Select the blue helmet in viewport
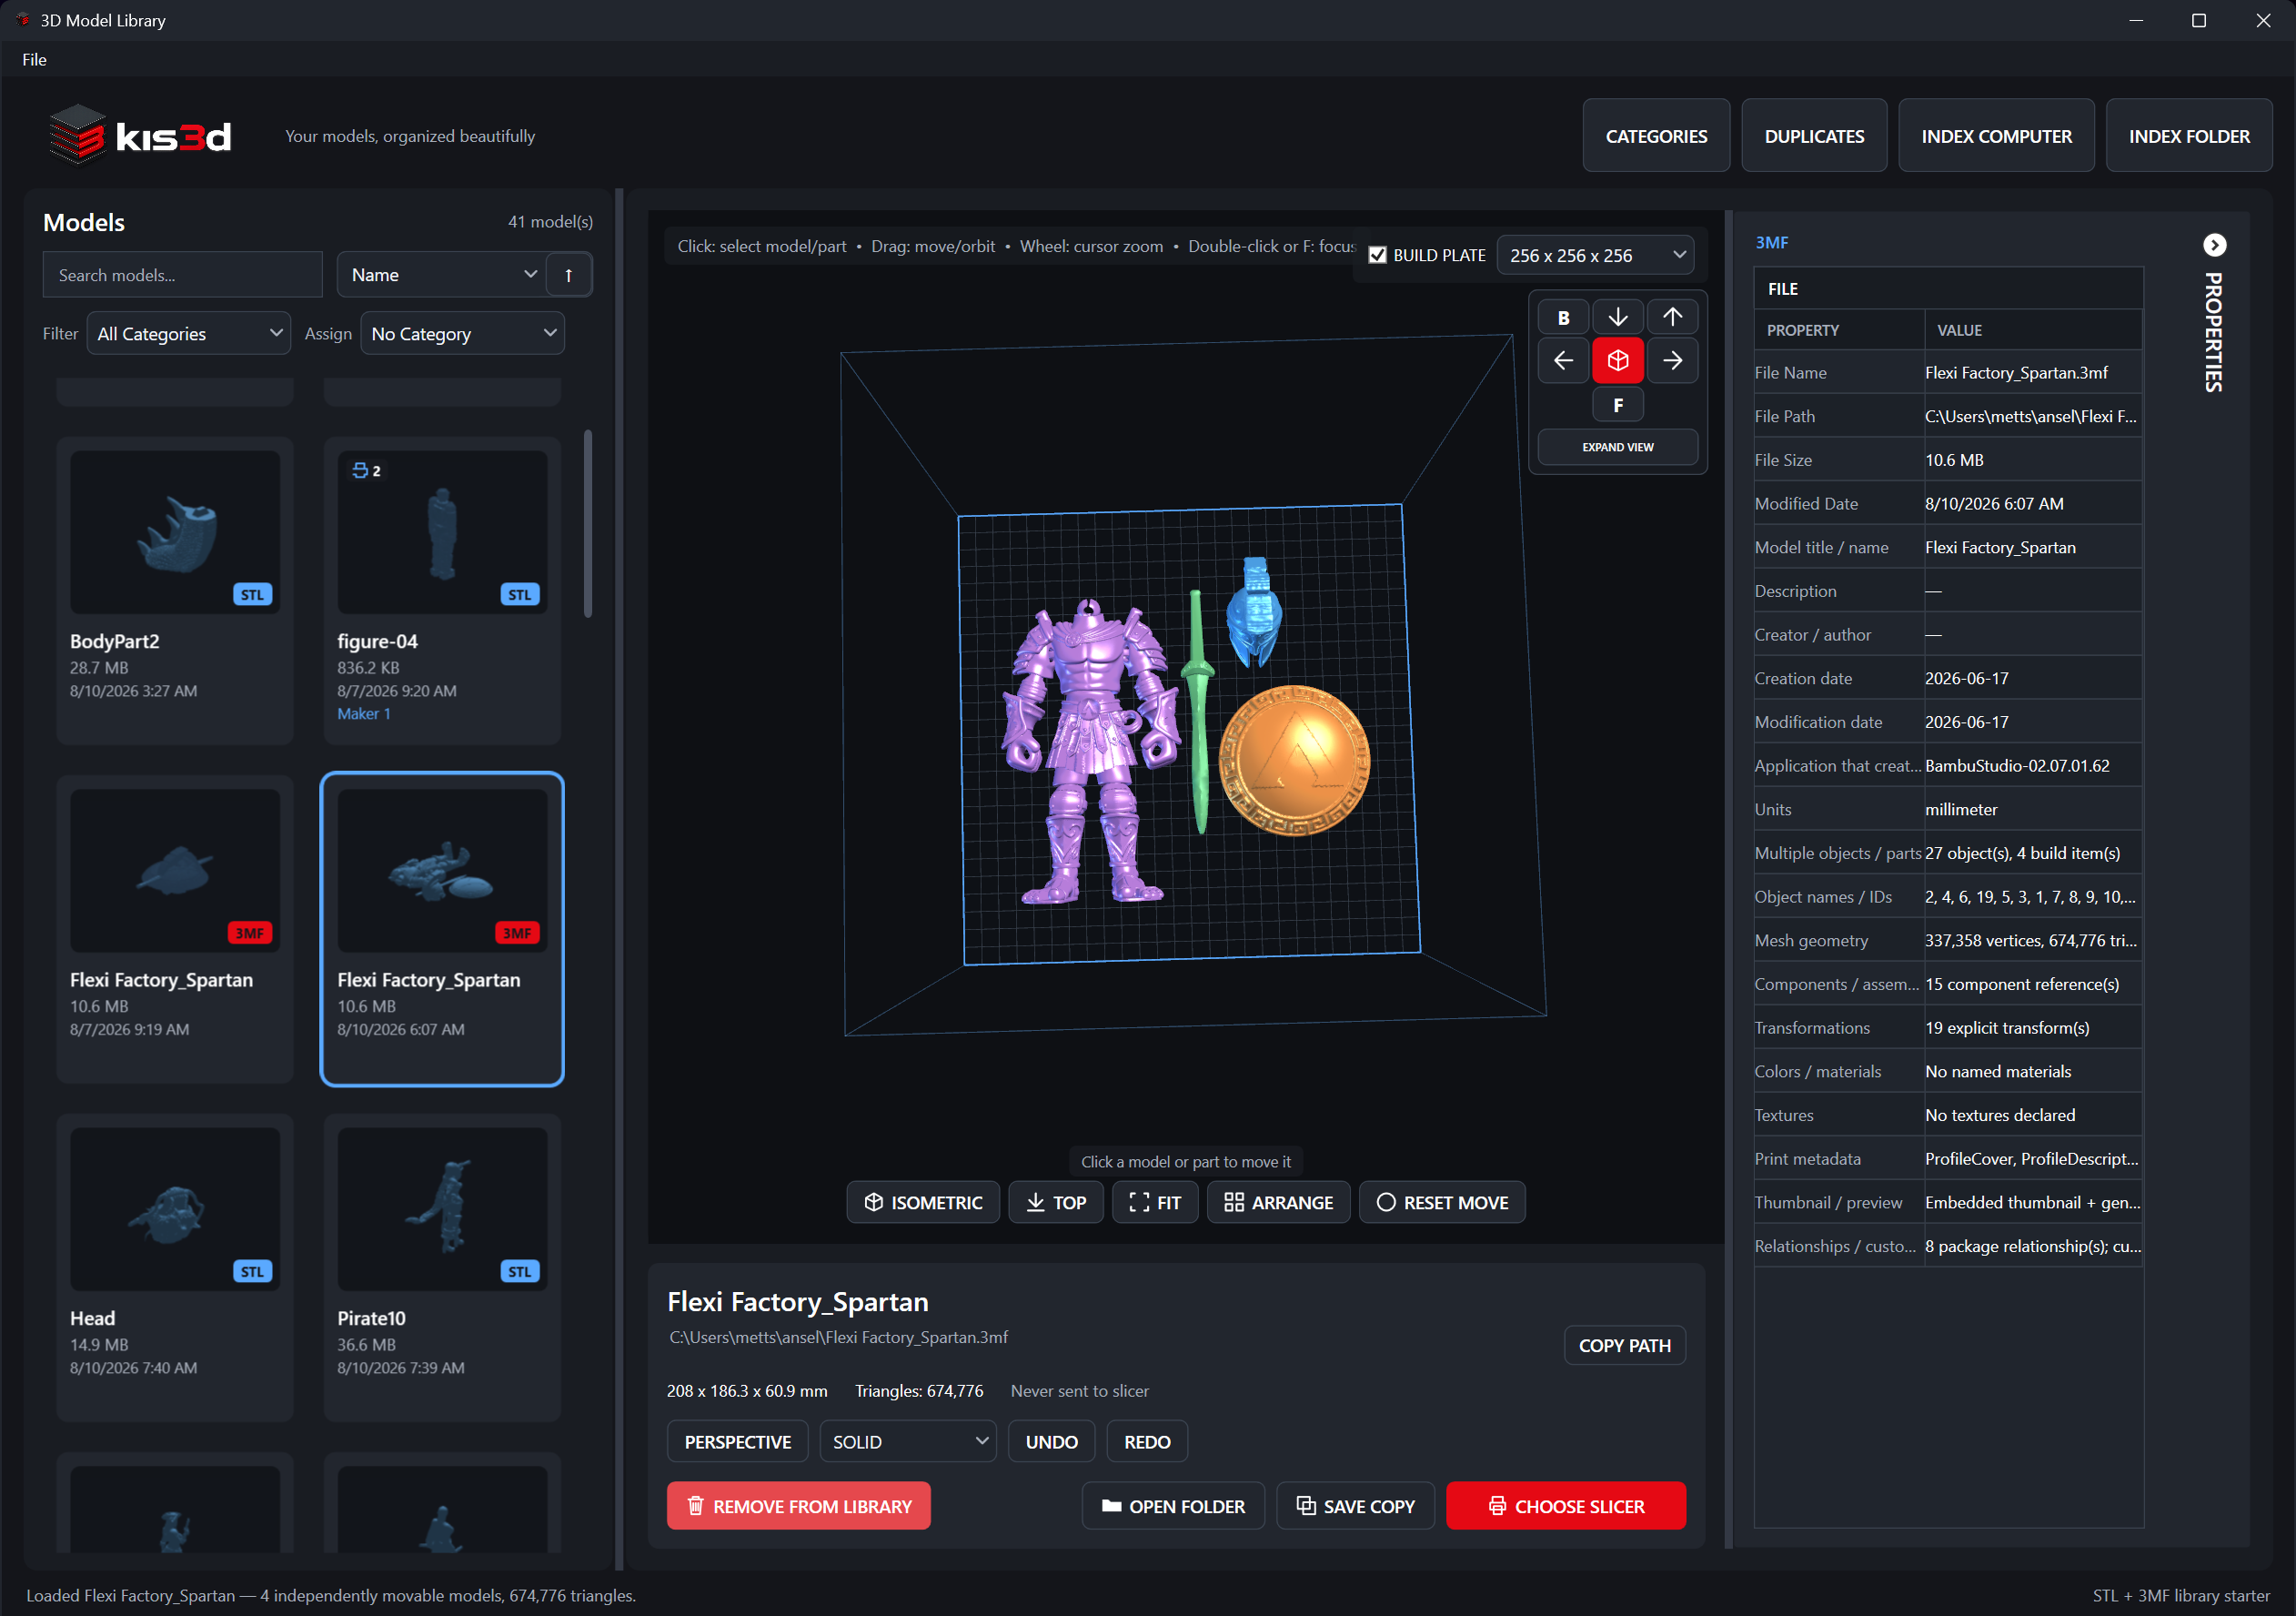 coord(1254,612)
